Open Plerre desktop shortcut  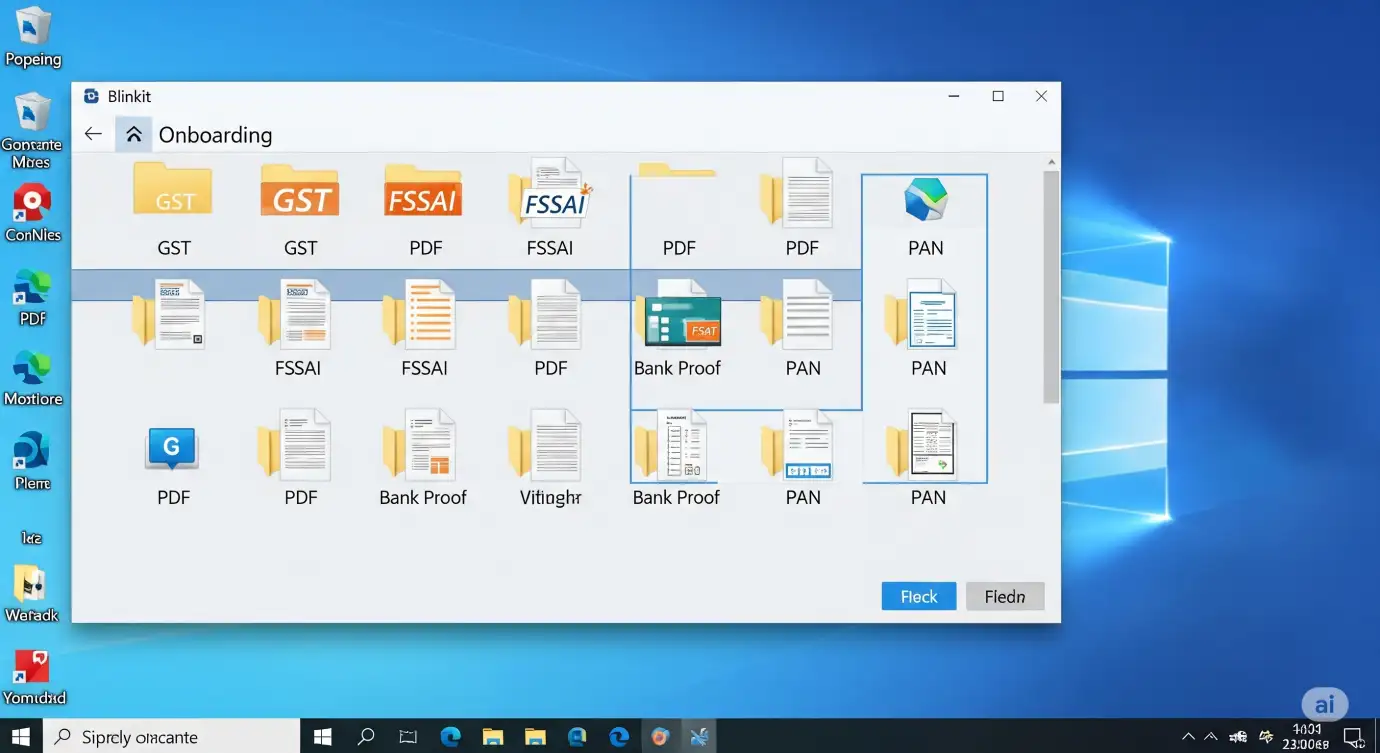coord(33,452)
